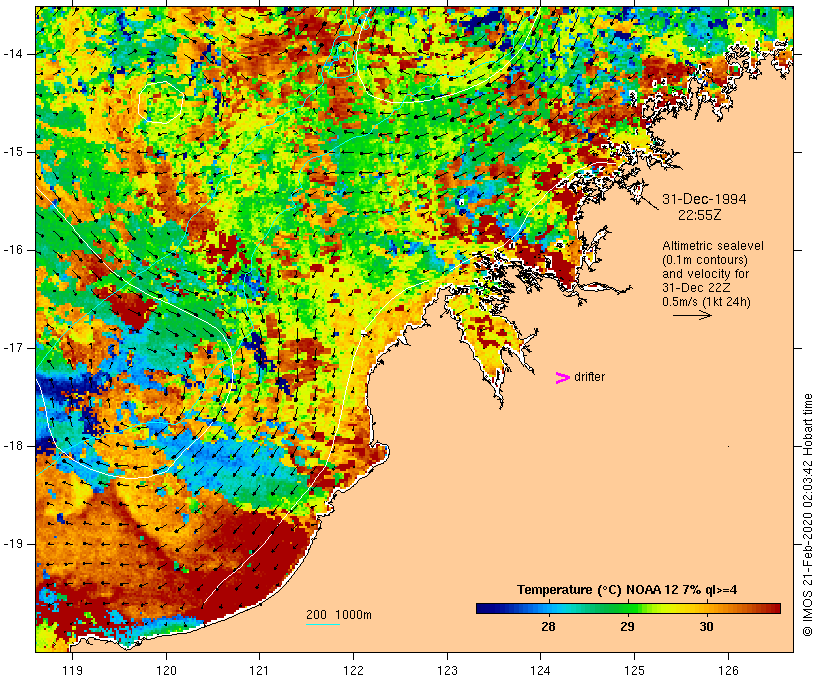Viewport: 820px width, 680px height.
Task: Click the latitude axis label '-15'
Action: (13, 152)
